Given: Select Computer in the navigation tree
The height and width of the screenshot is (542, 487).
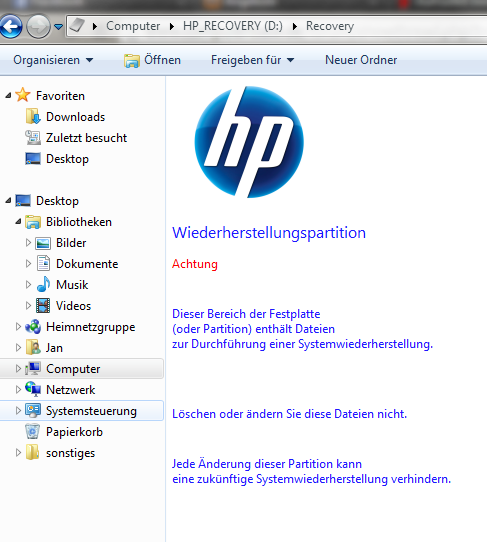Looking at the screenshot, I should 73,369.
